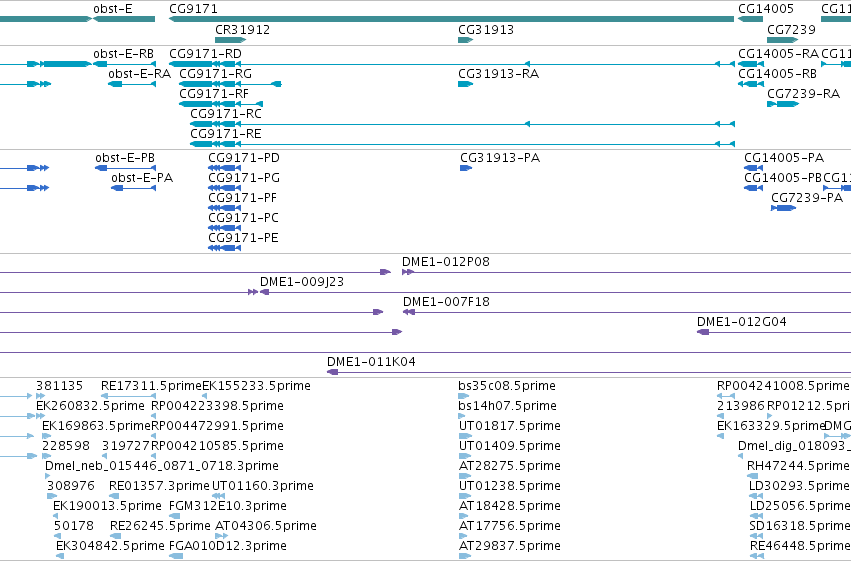Open protein CG9171-PD
This screenshot has width=851, height=561.
tap(225, 168)
